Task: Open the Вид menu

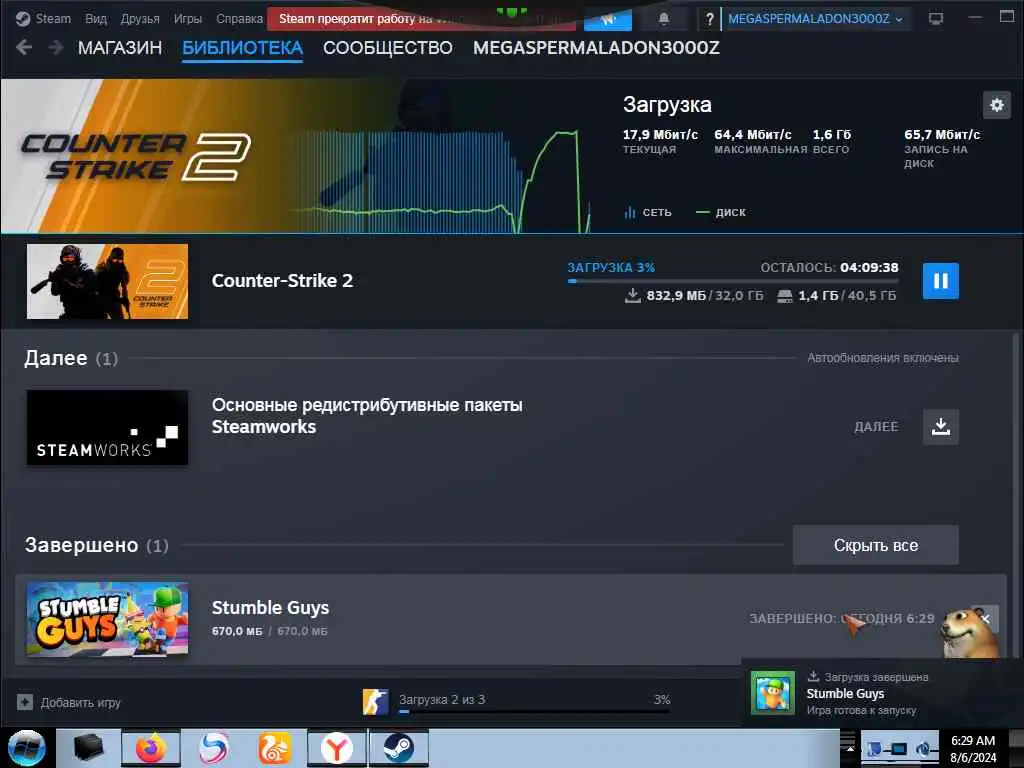Action: pyautogui.click(x=95, y=18)
